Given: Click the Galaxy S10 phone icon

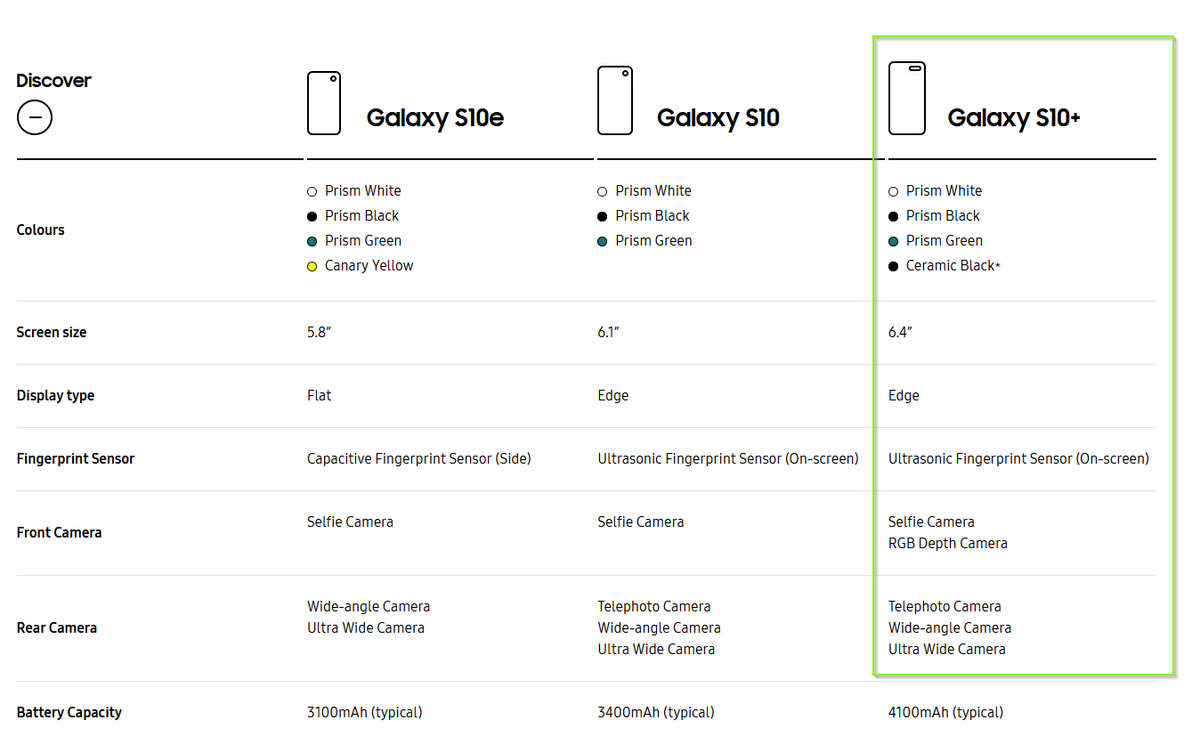Looking at the screenshot, I should 614,100.
